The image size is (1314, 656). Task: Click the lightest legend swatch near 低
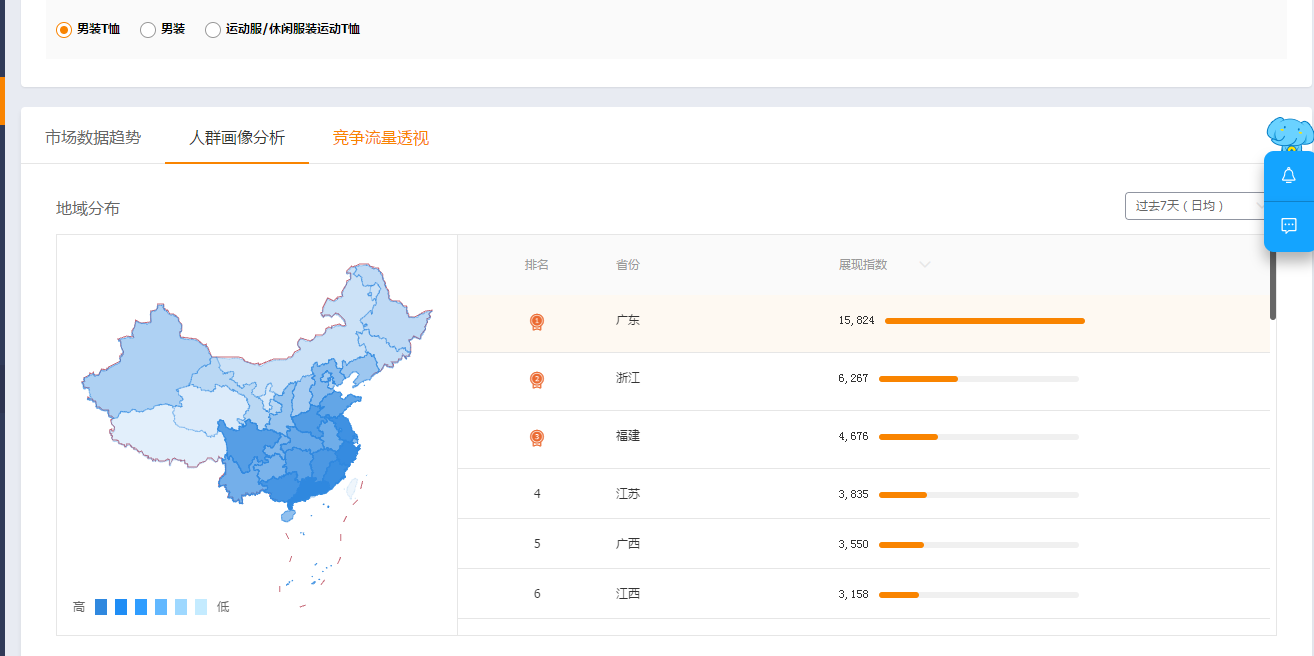(x=201, y=607)
